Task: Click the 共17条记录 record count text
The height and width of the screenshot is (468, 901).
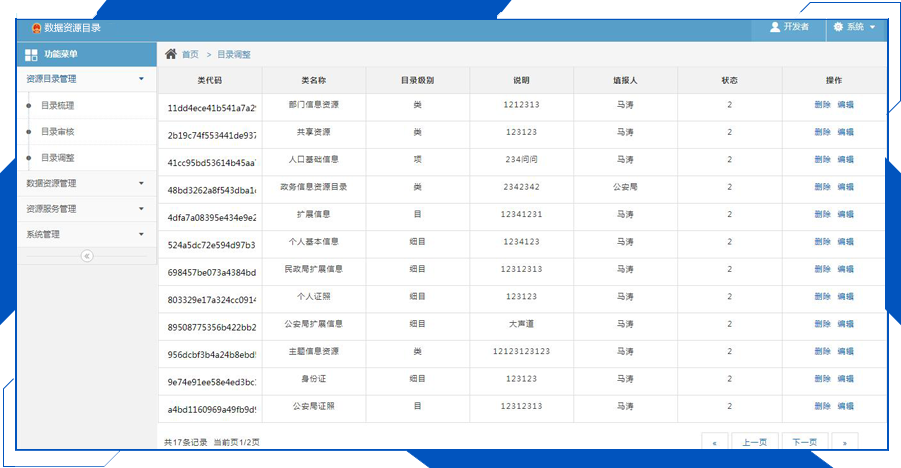Action: point(186,442)
